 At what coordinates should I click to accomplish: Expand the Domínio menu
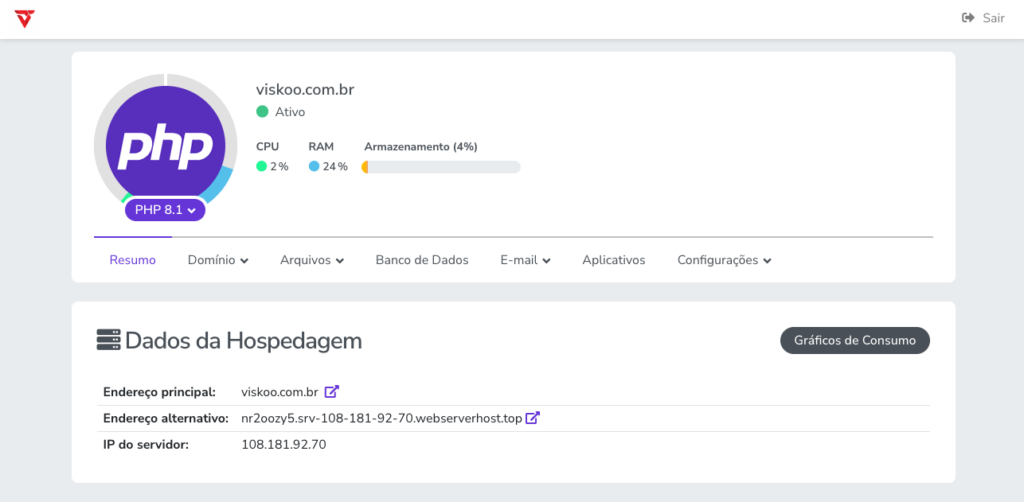(x=218, y=260)
